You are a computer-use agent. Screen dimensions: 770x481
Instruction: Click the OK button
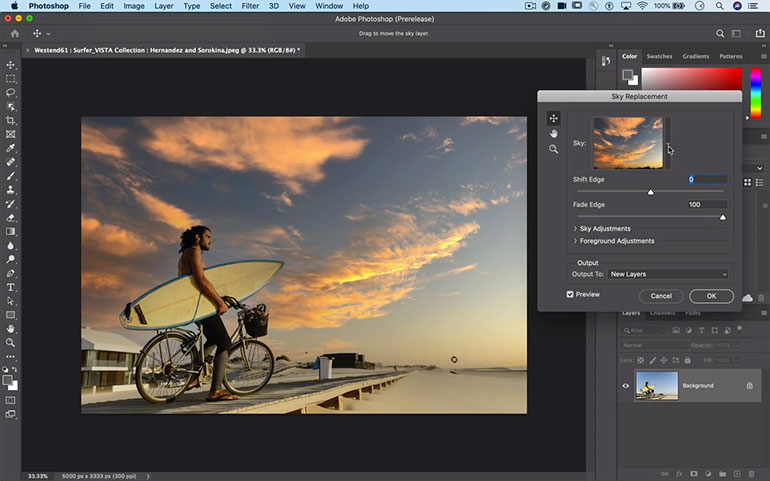[x=711, y=296]
